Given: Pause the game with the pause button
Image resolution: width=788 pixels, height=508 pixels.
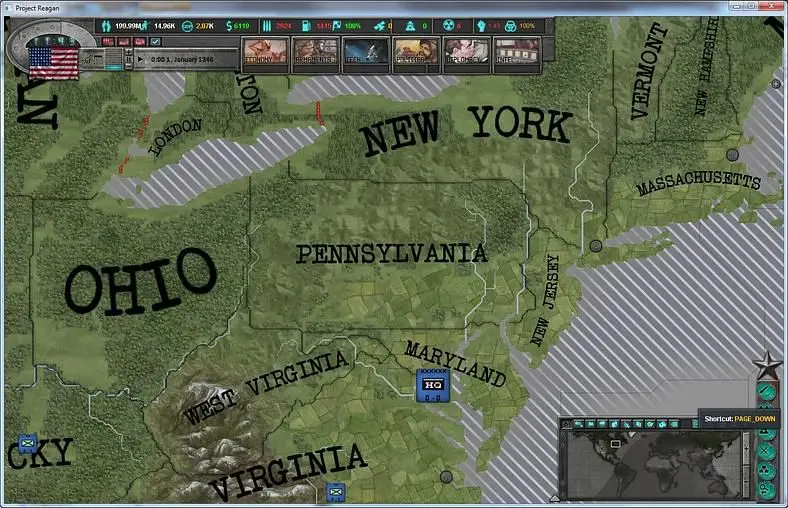Looking at the screenshot, I should pyautogui.click(x=129, y=59).
